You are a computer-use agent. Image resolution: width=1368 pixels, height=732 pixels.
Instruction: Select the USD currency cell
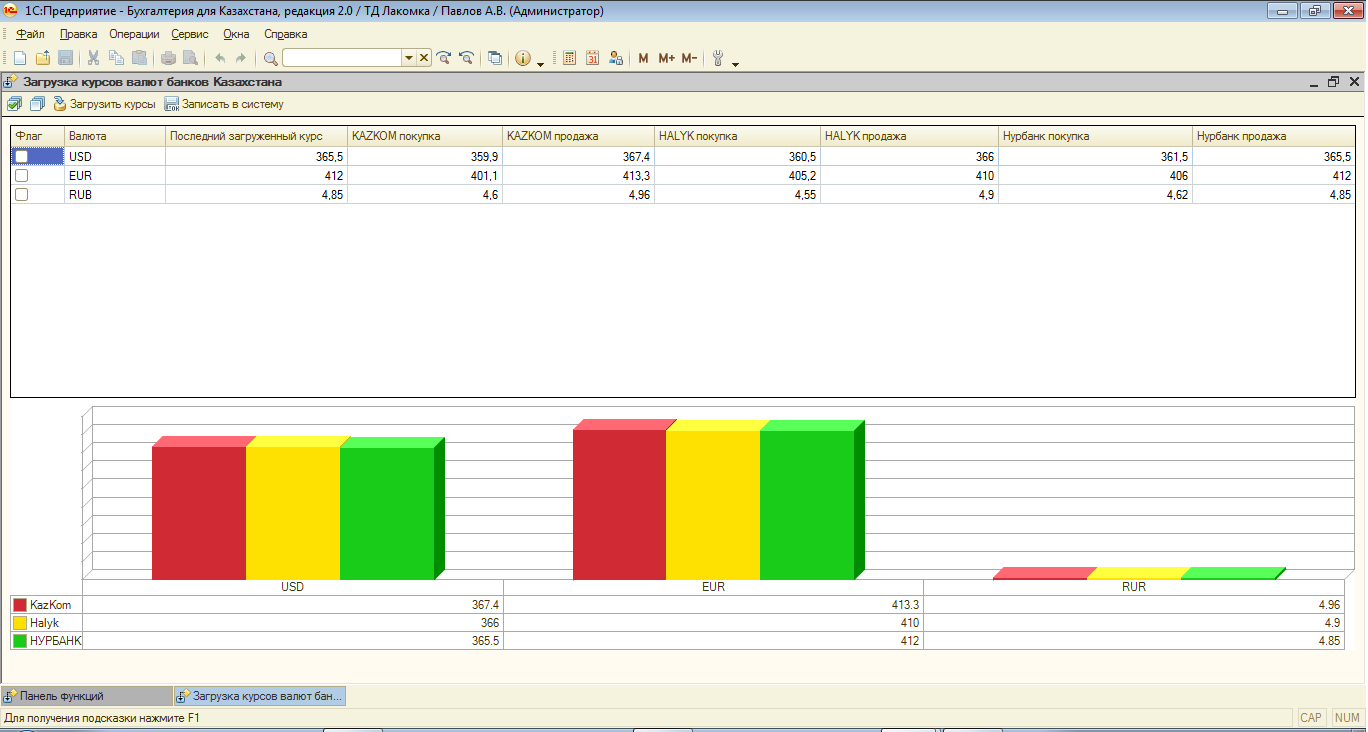pyautogui.click(x=114, y=157)
